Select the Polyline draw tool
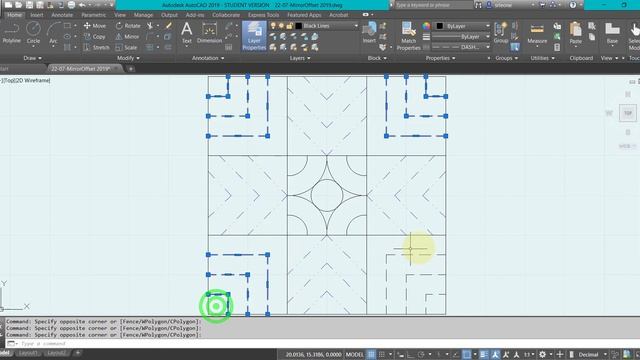The image size is (640, 360). [11, 33]
